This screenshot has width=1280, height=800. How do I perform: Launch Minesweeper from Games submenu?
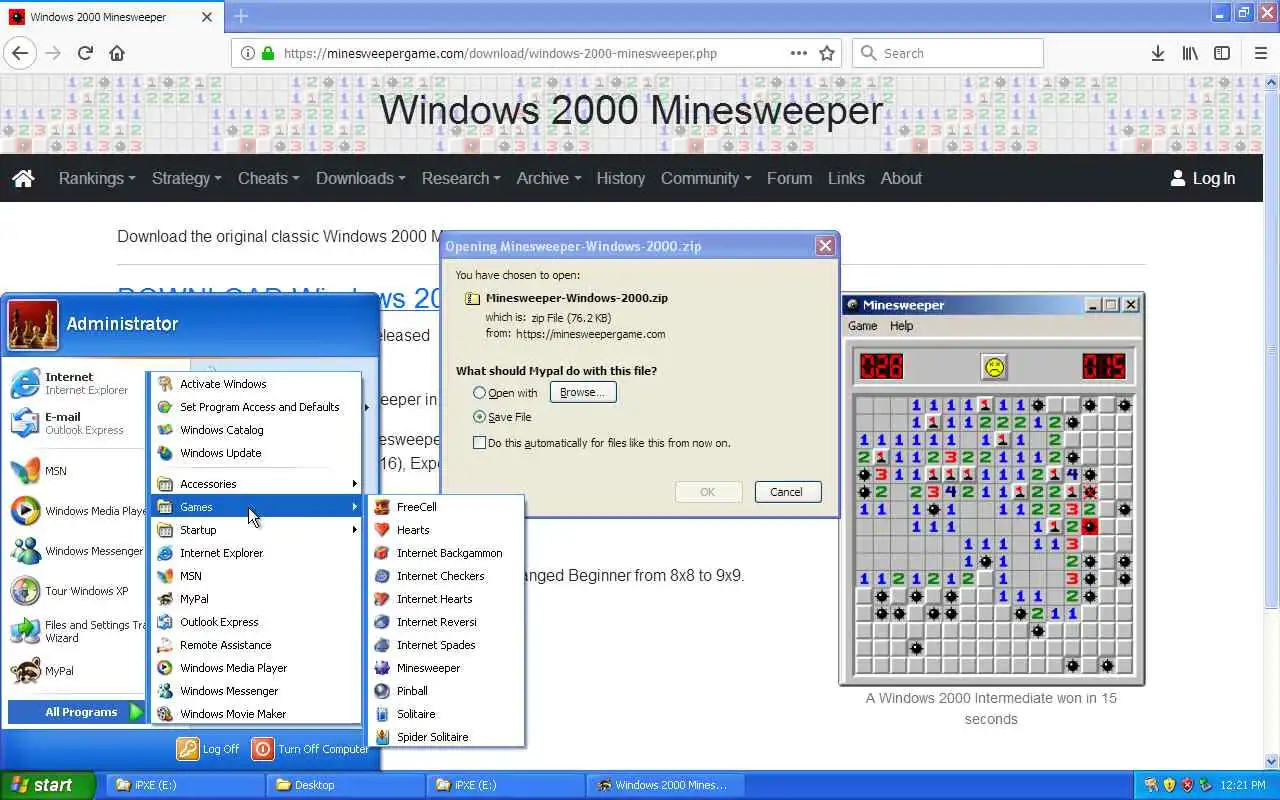click(x=446, y=668)
